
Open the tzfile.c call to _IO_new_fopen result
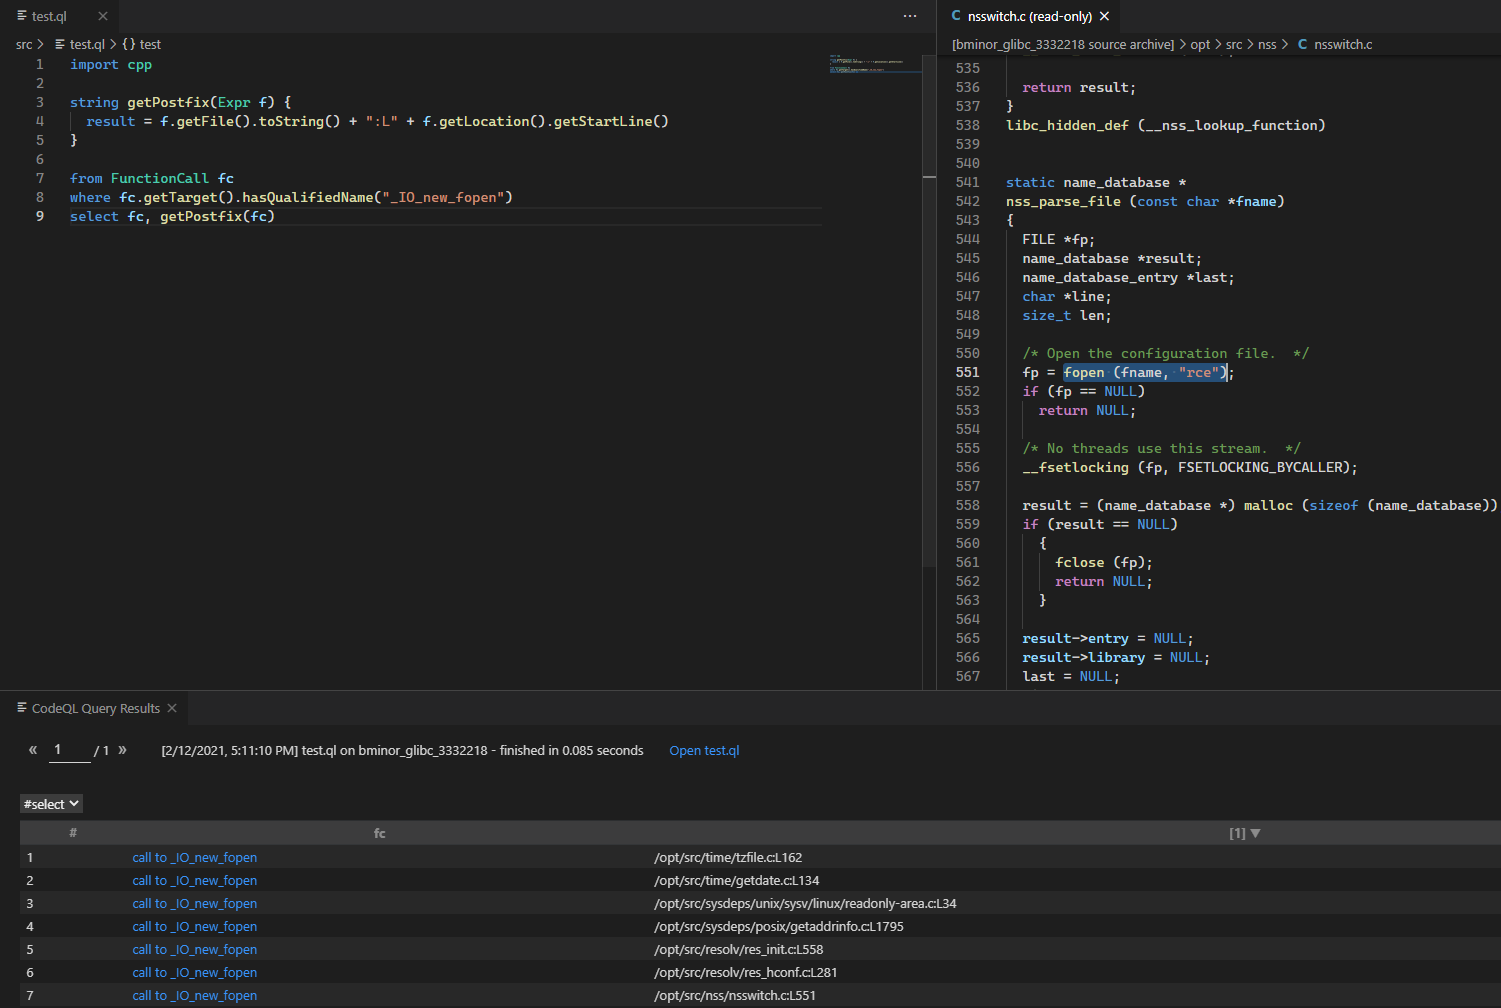point(194,857)
